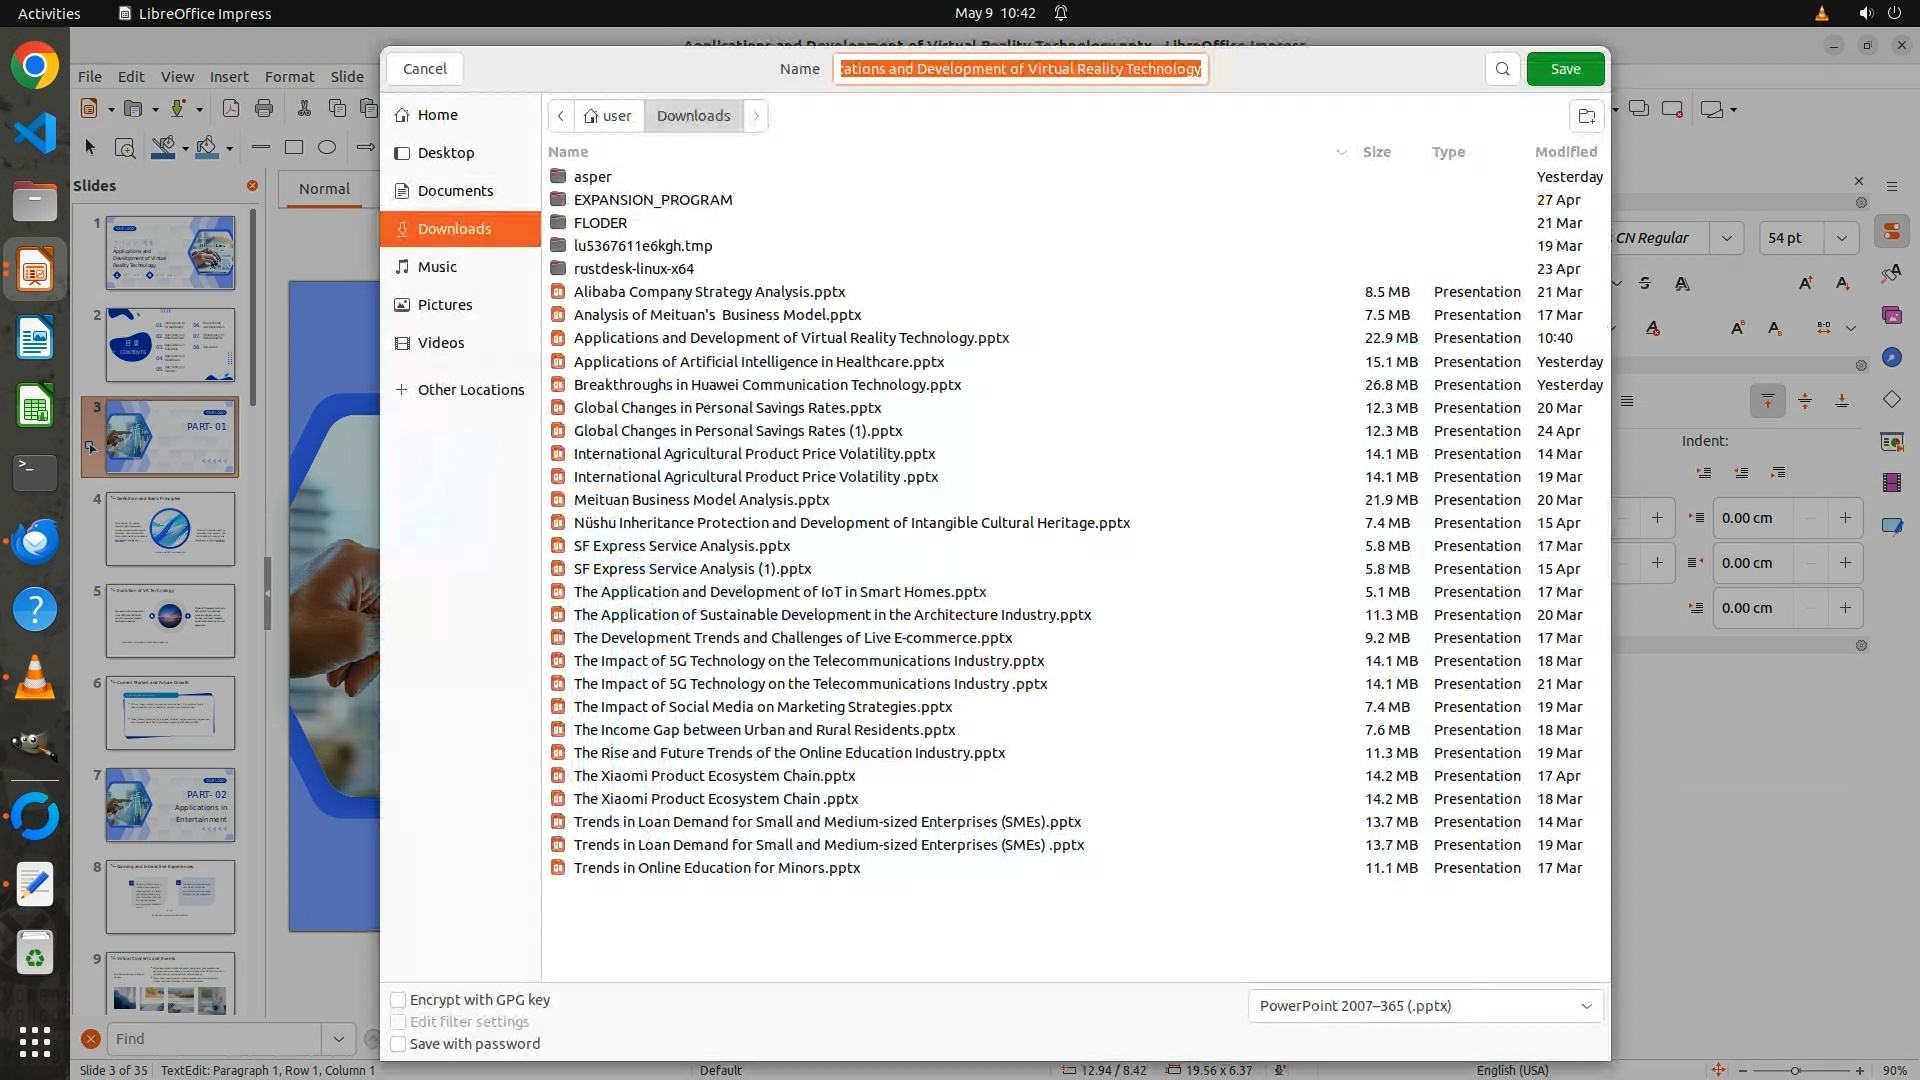Switch to the Normal view tab
The width and height of the screenshot is (1920, 1080).
pyautogui.click(x=324, y=189)
